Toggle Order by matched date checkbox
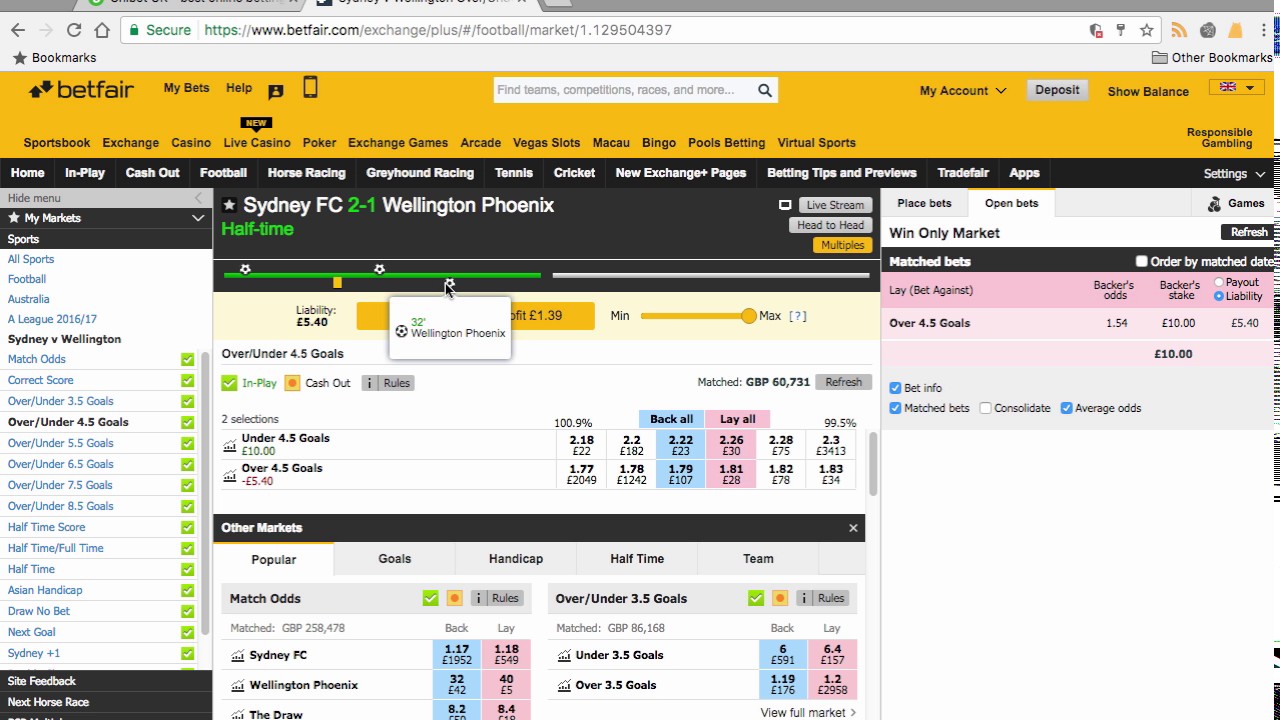 click(x=1141, y=262)
